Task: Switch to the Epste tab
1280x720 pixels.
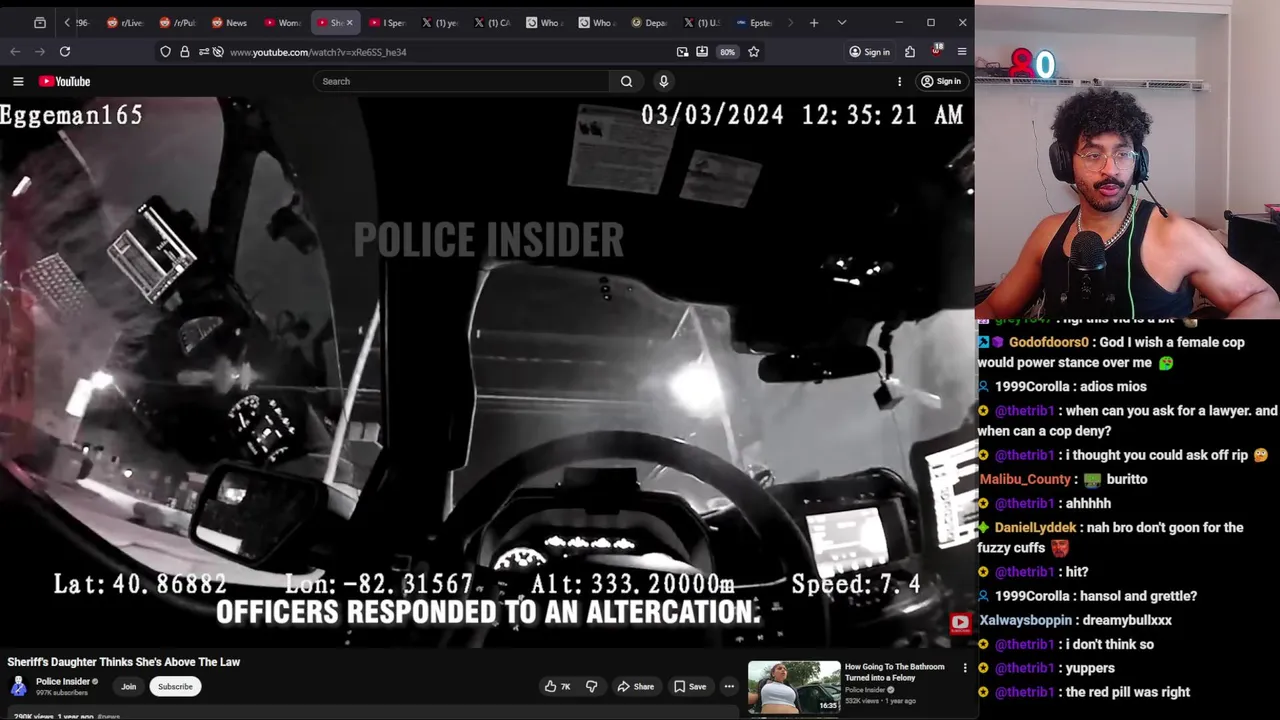Action: [754, 22]
